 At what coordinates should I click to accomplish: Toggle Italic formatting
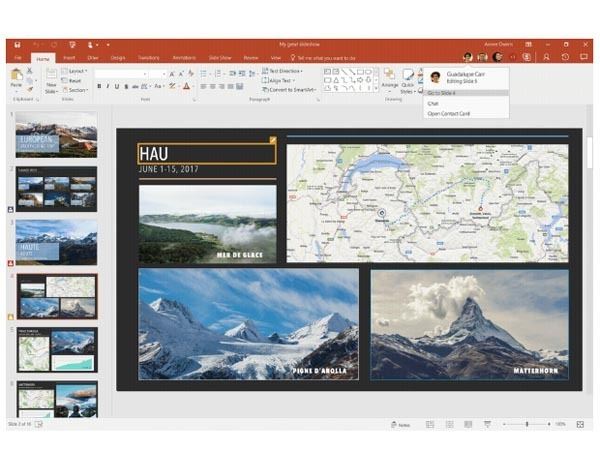tap(108, 86)
